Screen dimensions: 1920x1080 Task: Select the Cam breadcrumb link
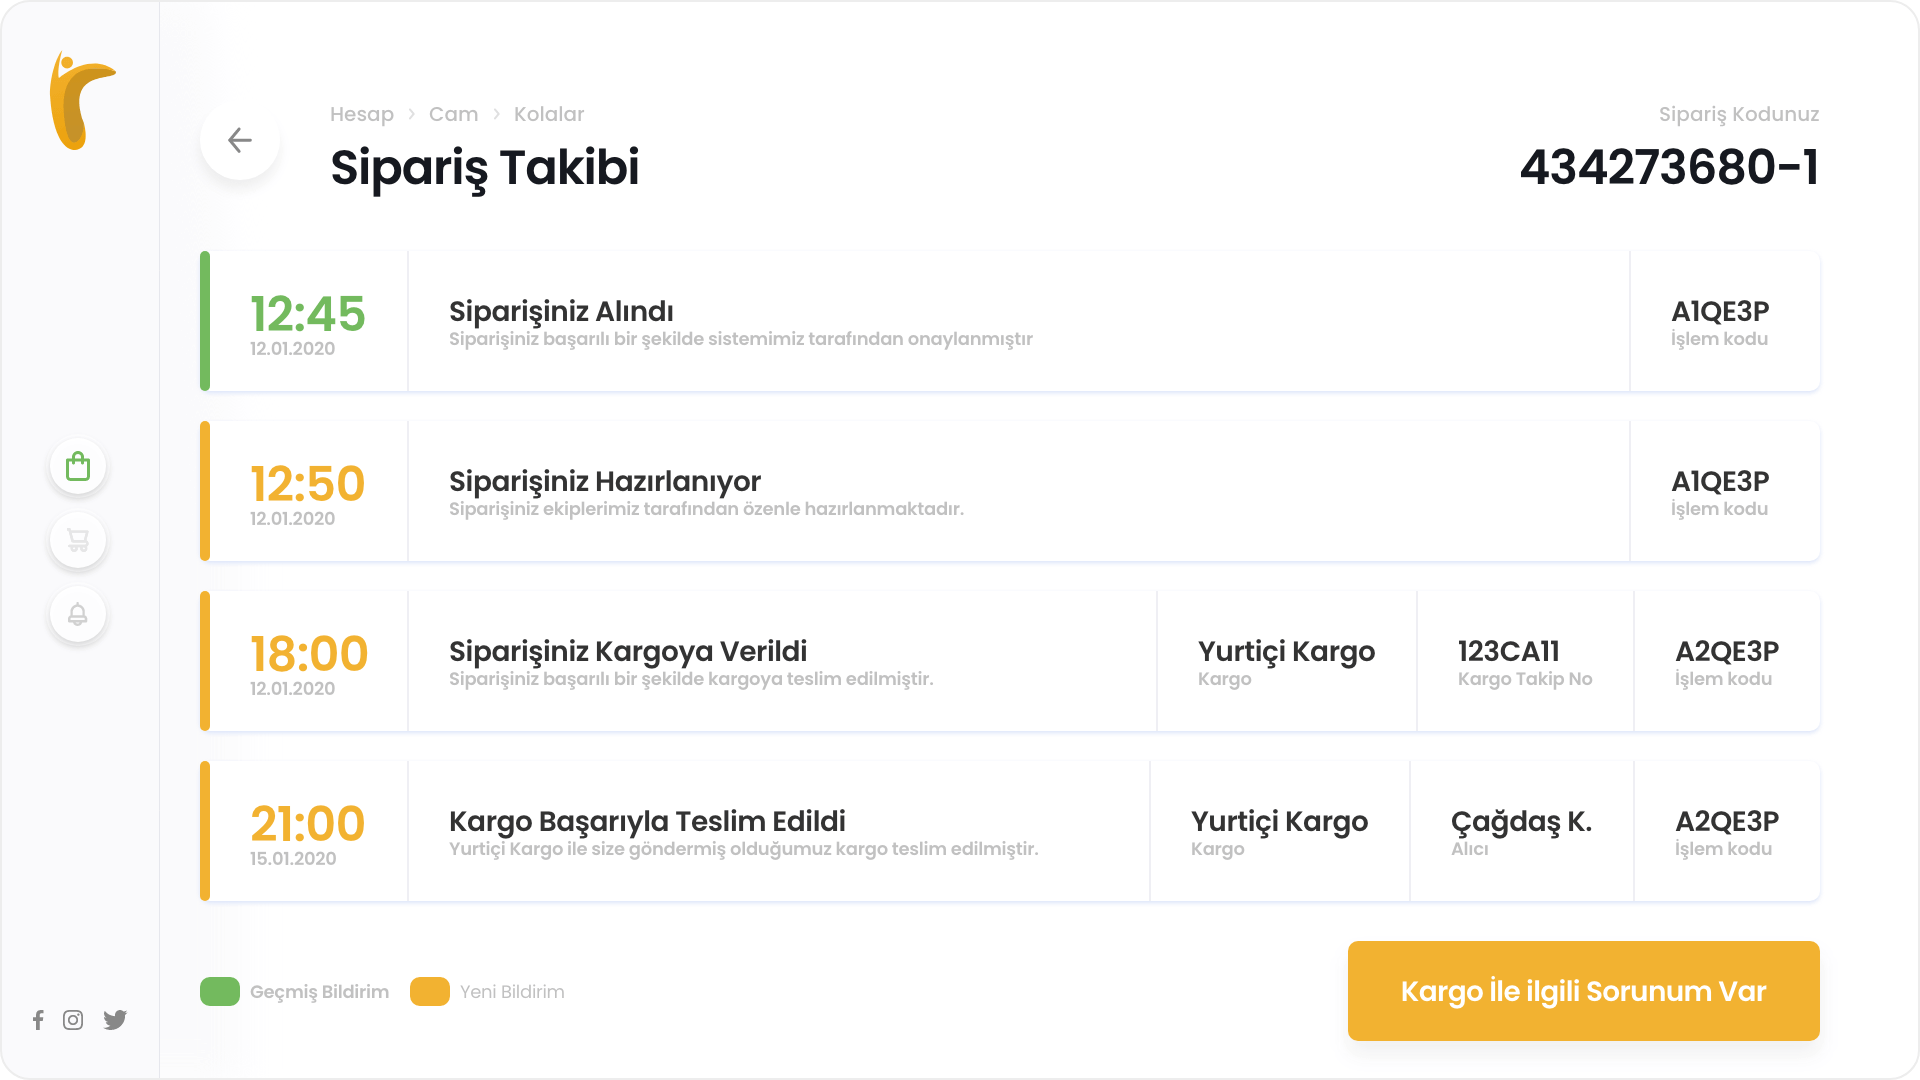(x=453, y=114)
